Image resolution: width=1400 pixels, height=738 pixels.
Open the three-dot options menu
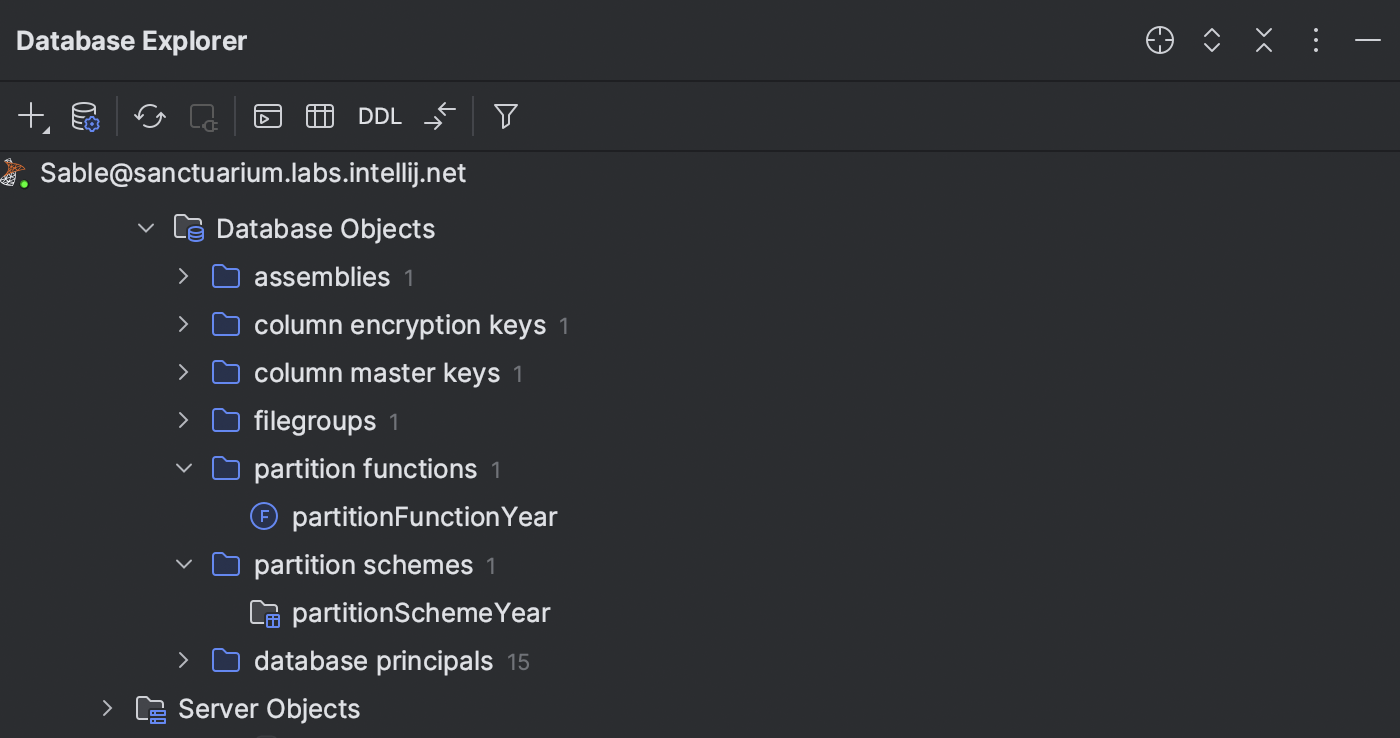(x=1315, y=40)
